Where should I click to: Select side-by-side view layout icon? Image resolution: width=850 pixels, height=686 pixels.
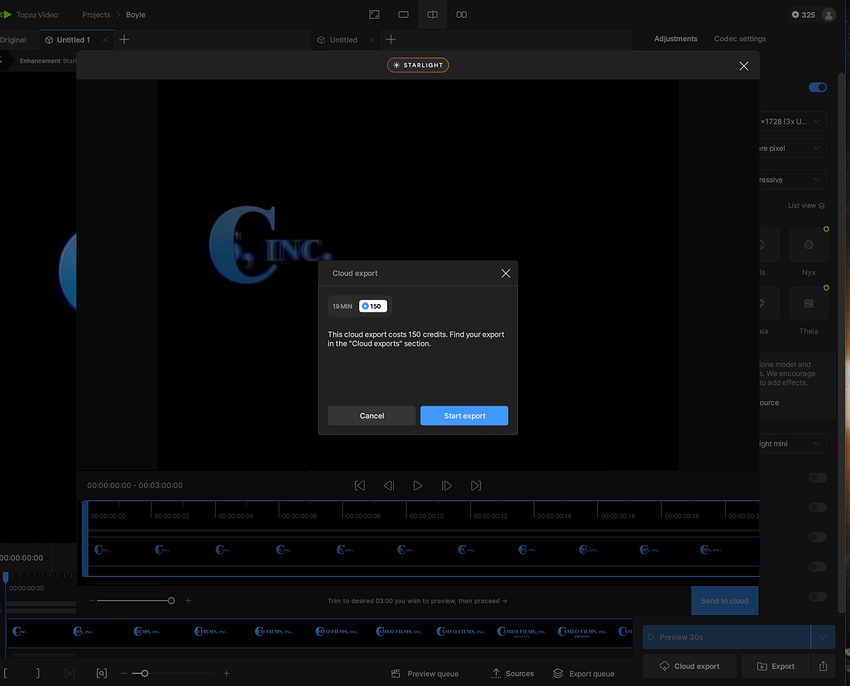(461, 15)
